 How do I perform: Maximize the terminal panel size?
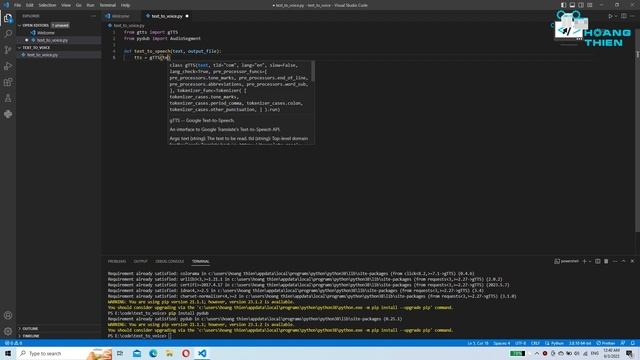pos(623,261)
